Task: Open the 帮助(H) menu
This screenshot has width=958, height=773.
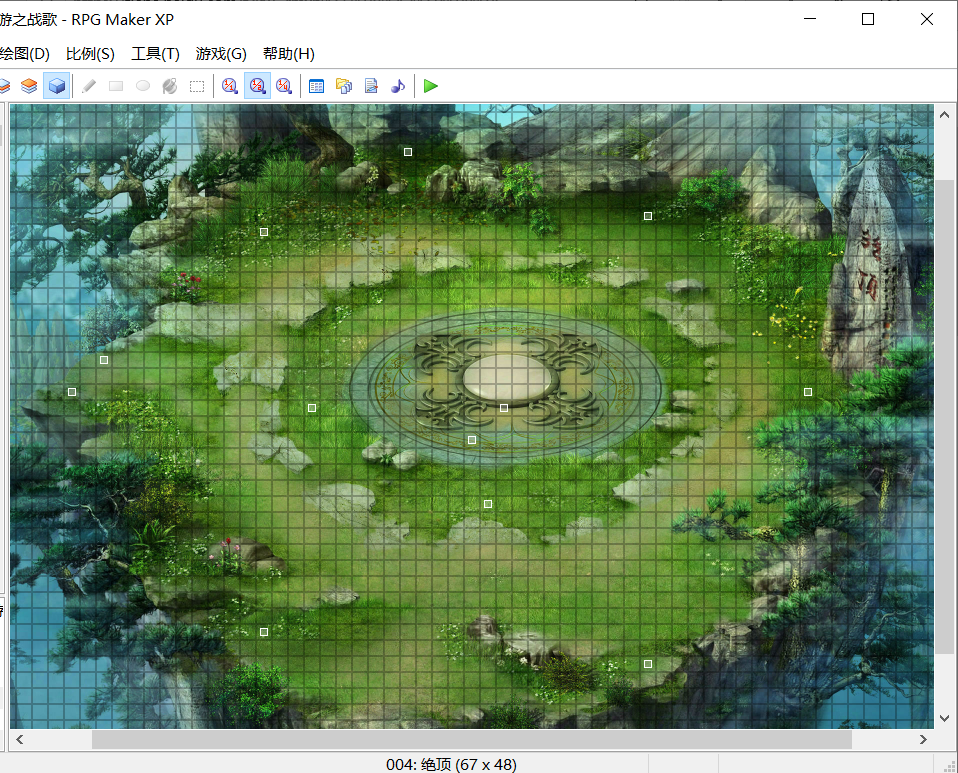Action: point(288,54)
